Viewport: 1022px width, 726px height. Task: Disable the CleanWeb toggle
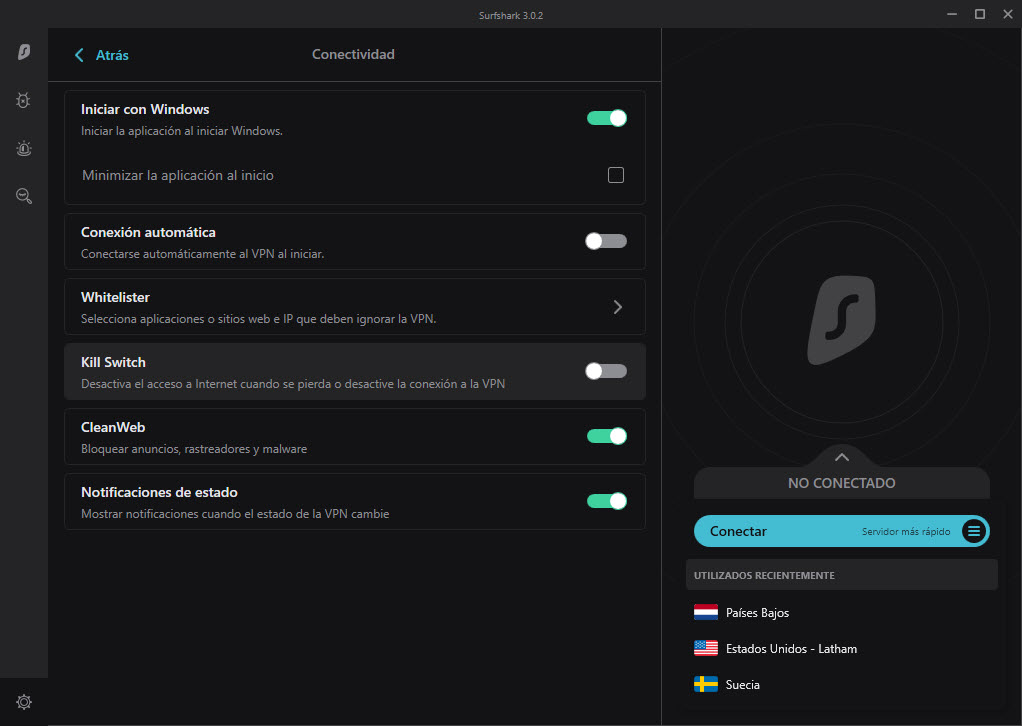click(607, 436)
